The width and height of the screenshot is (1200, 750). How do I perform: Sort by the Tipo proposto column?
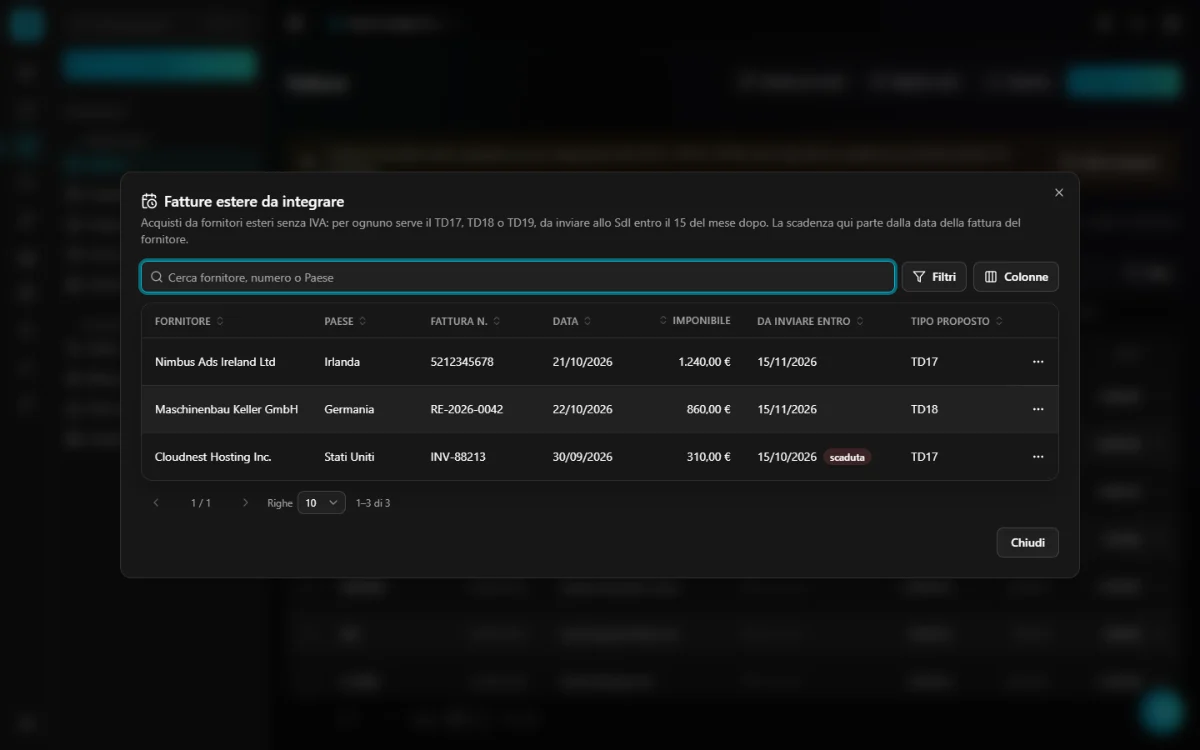957,321
